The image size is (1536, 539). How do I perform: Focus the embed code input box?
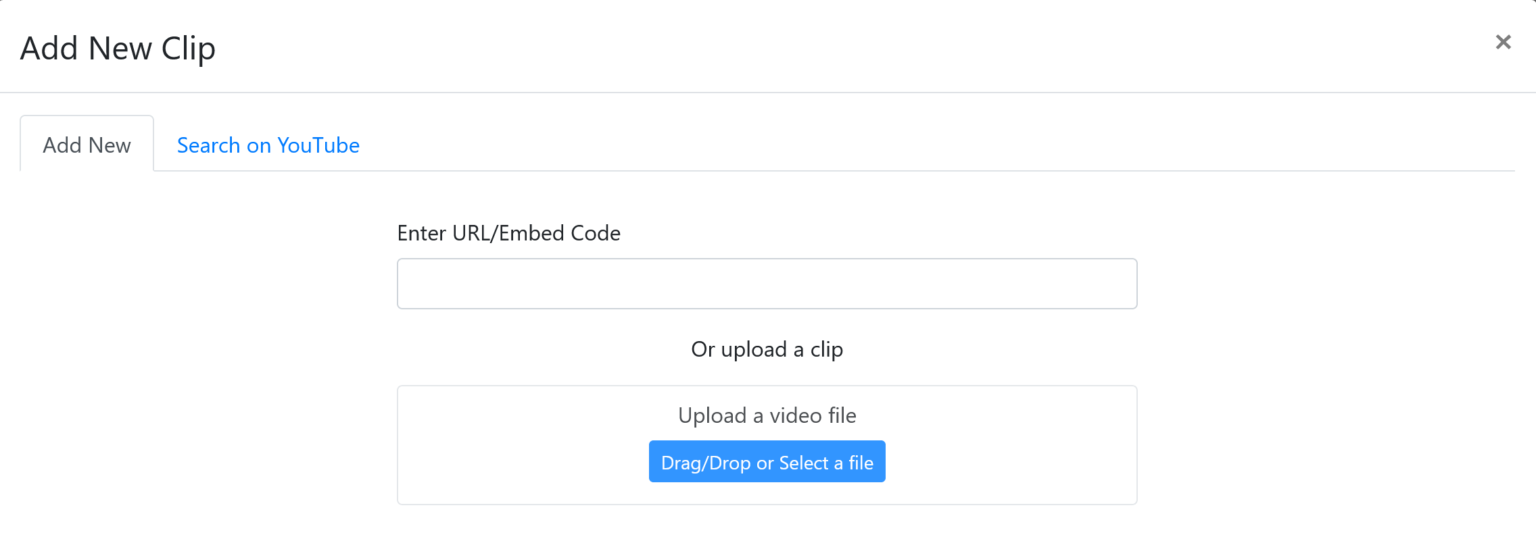click(x=766, y=284)
